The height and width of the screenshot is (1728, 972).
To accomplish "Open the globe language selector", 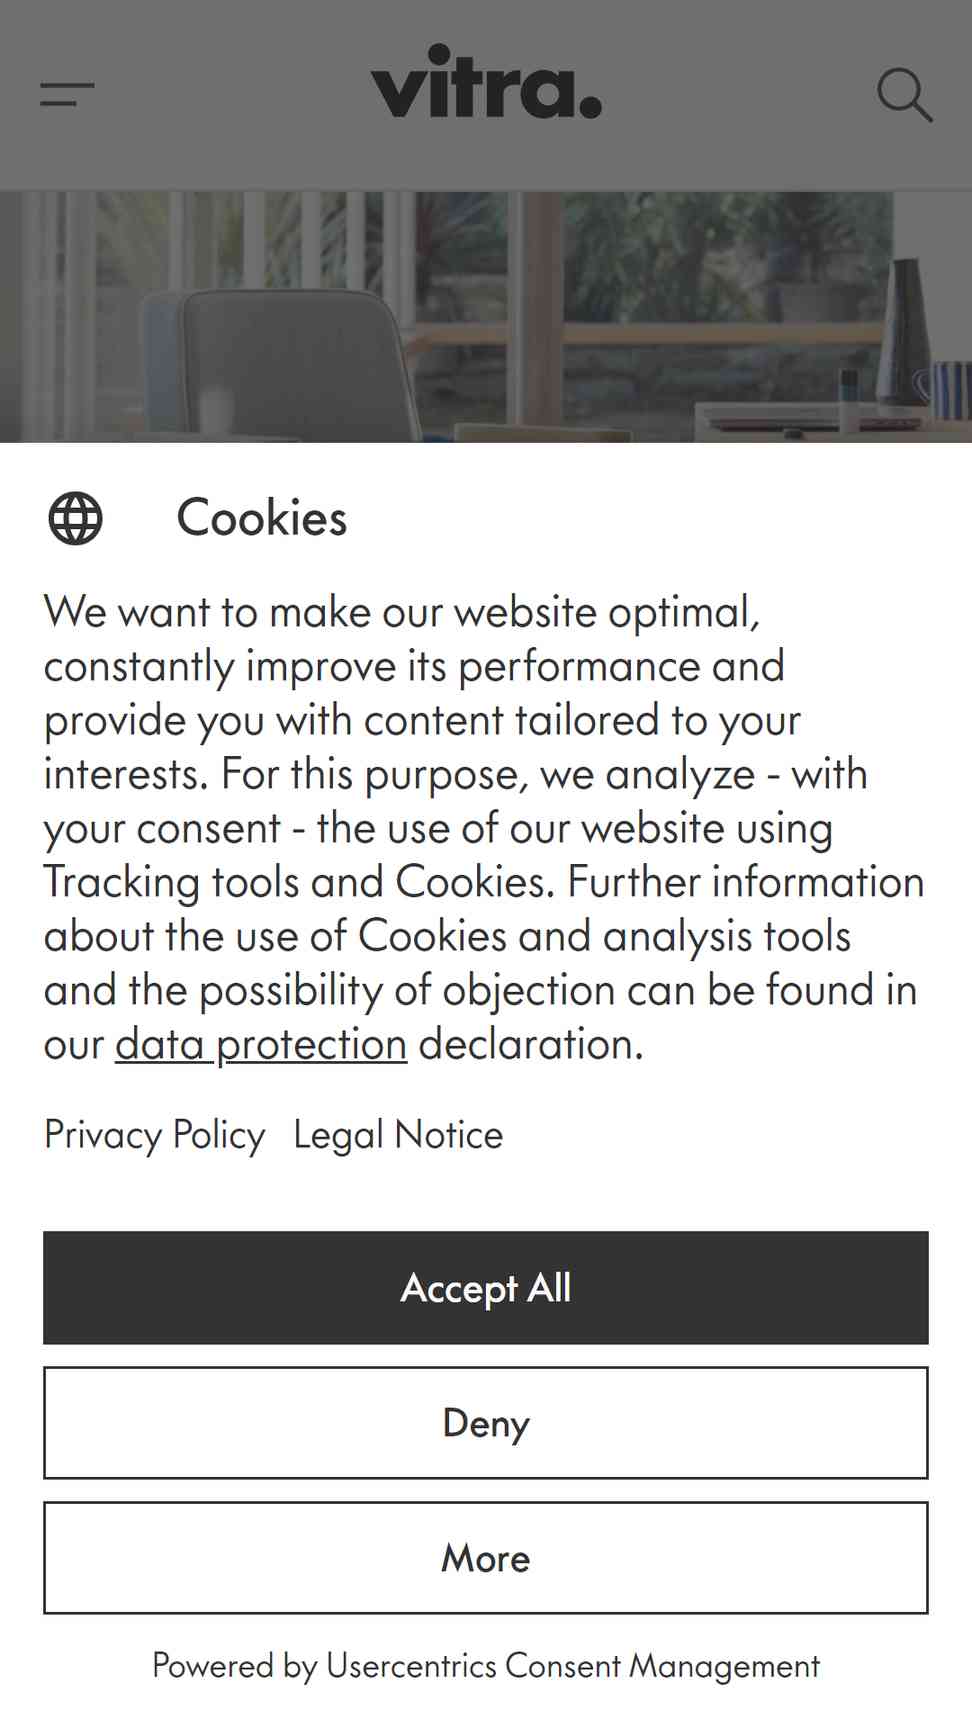I will click(x=76, y=518).
